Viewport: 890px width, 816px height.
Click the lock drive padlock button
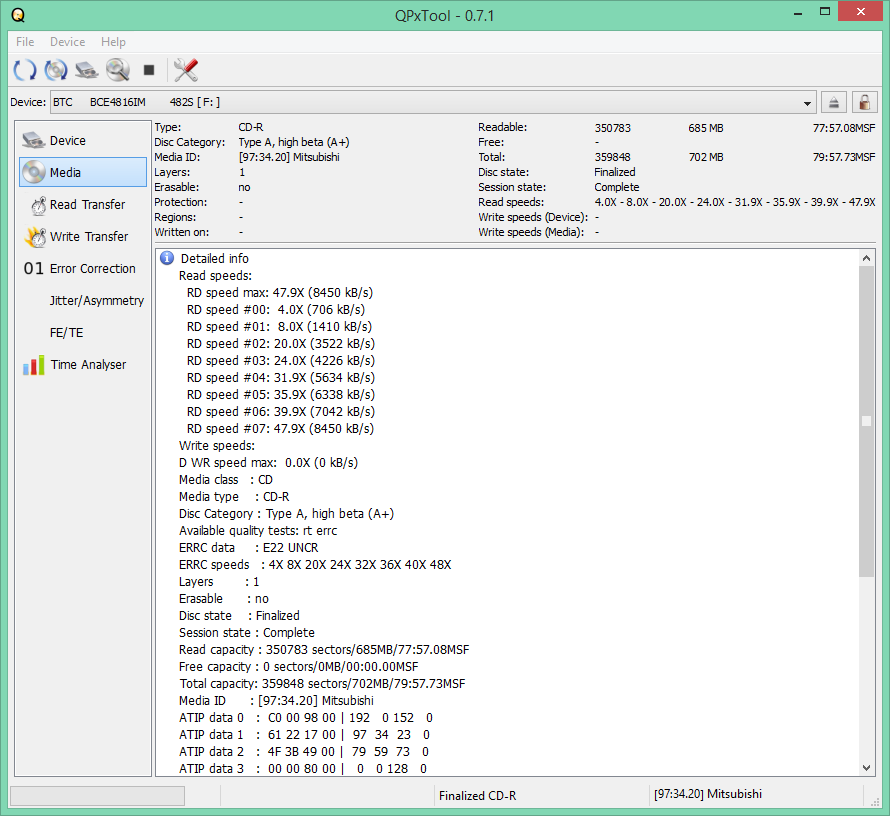[x=864, y=103]
